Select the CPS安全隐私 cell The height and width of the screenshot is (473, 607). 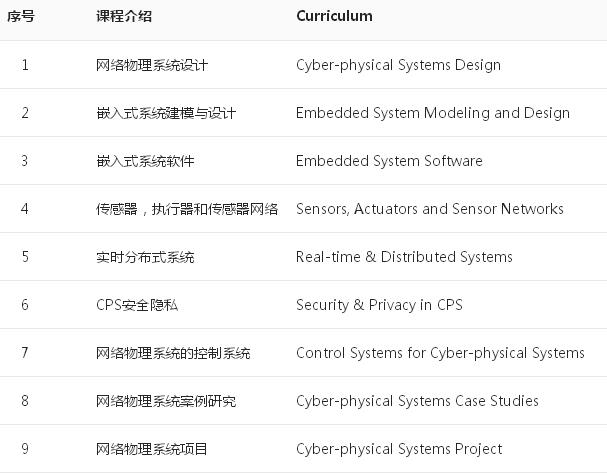[x=137, y=305]
